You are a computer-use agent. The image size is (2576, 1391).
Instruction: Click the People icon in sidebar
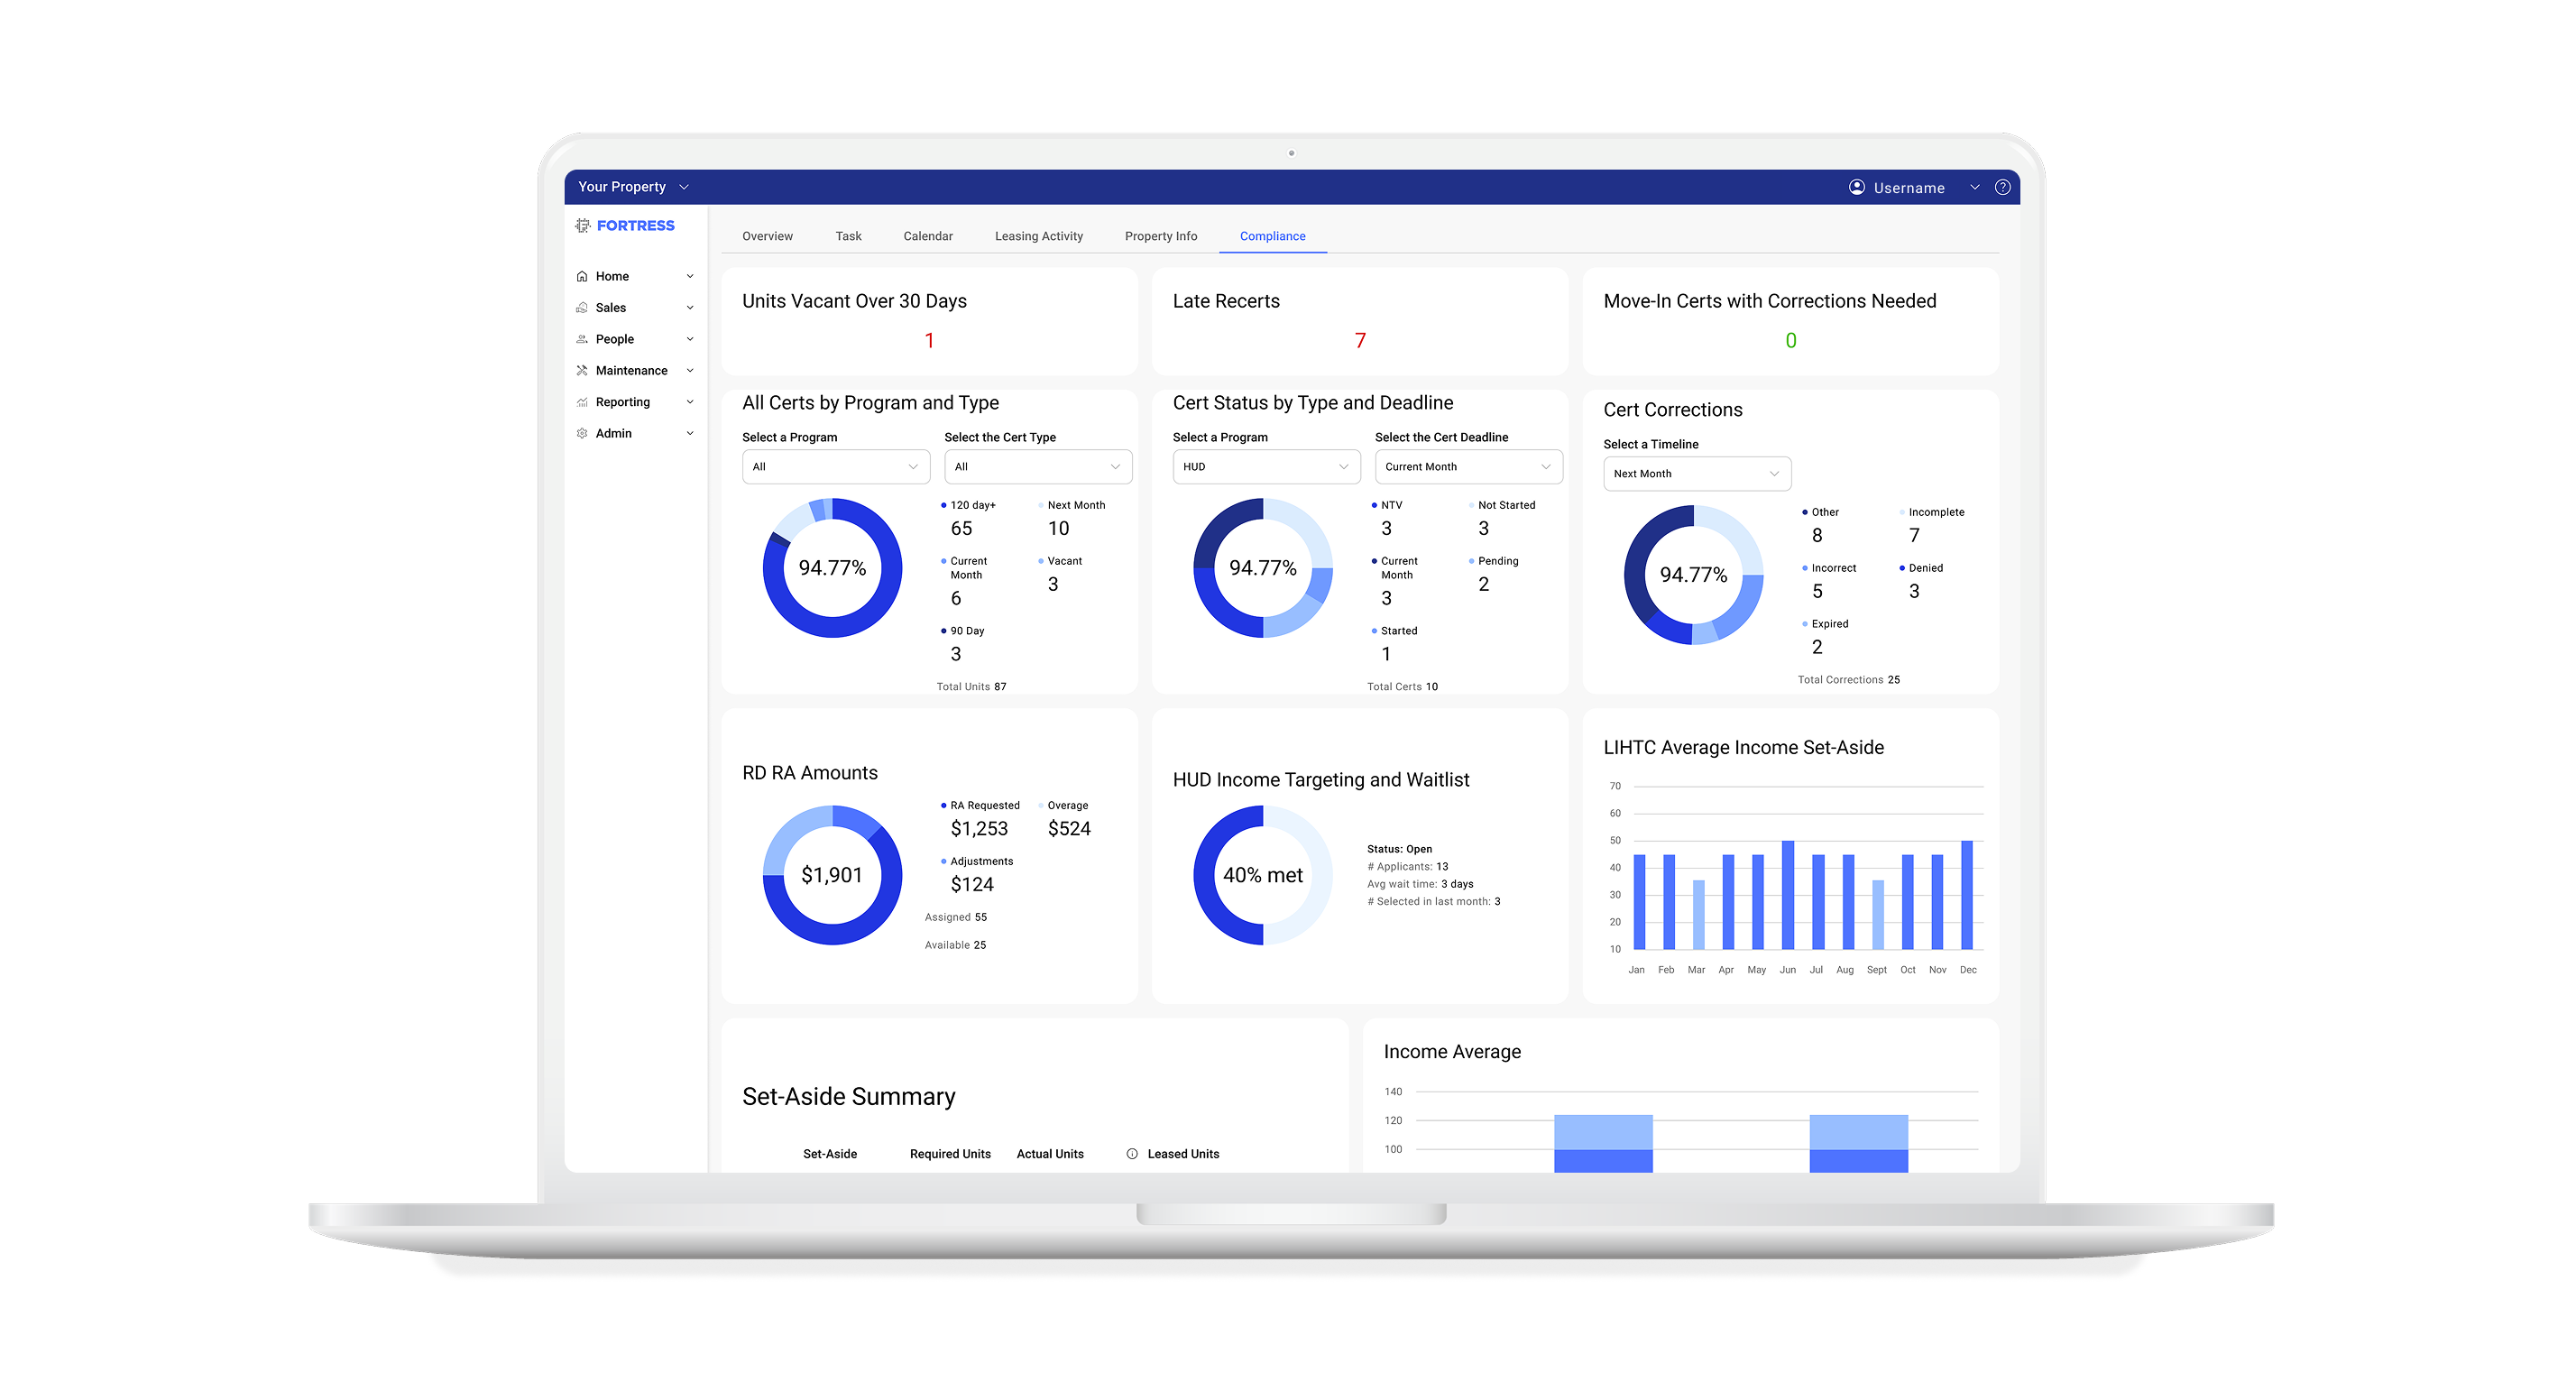coord(582,339)
